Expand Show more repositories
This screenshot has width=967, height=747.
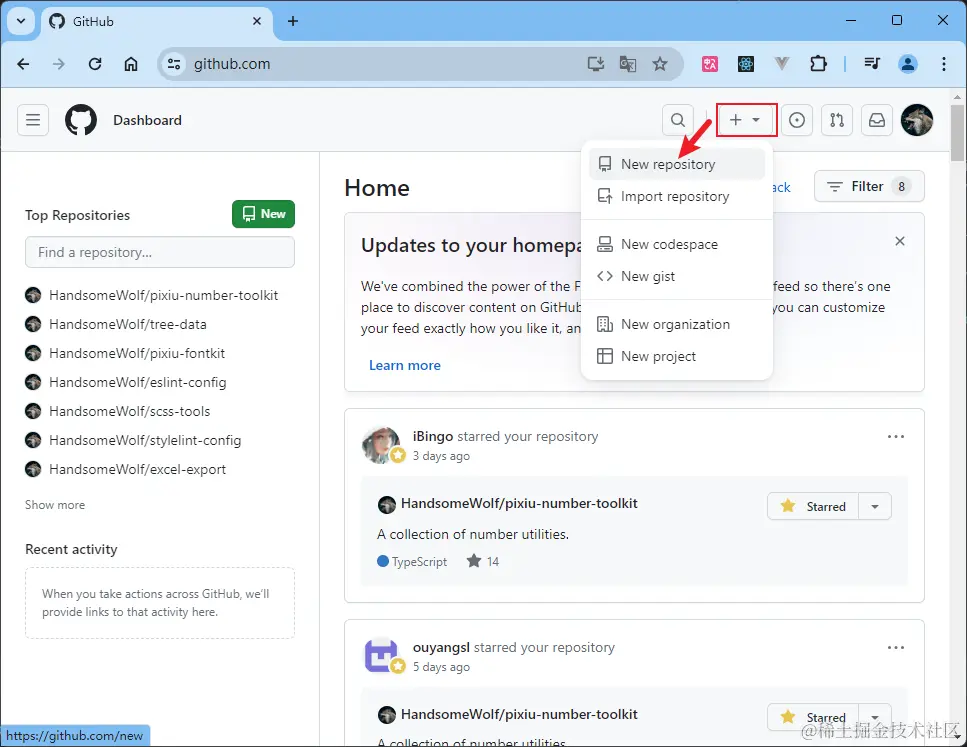coord(55,505)
